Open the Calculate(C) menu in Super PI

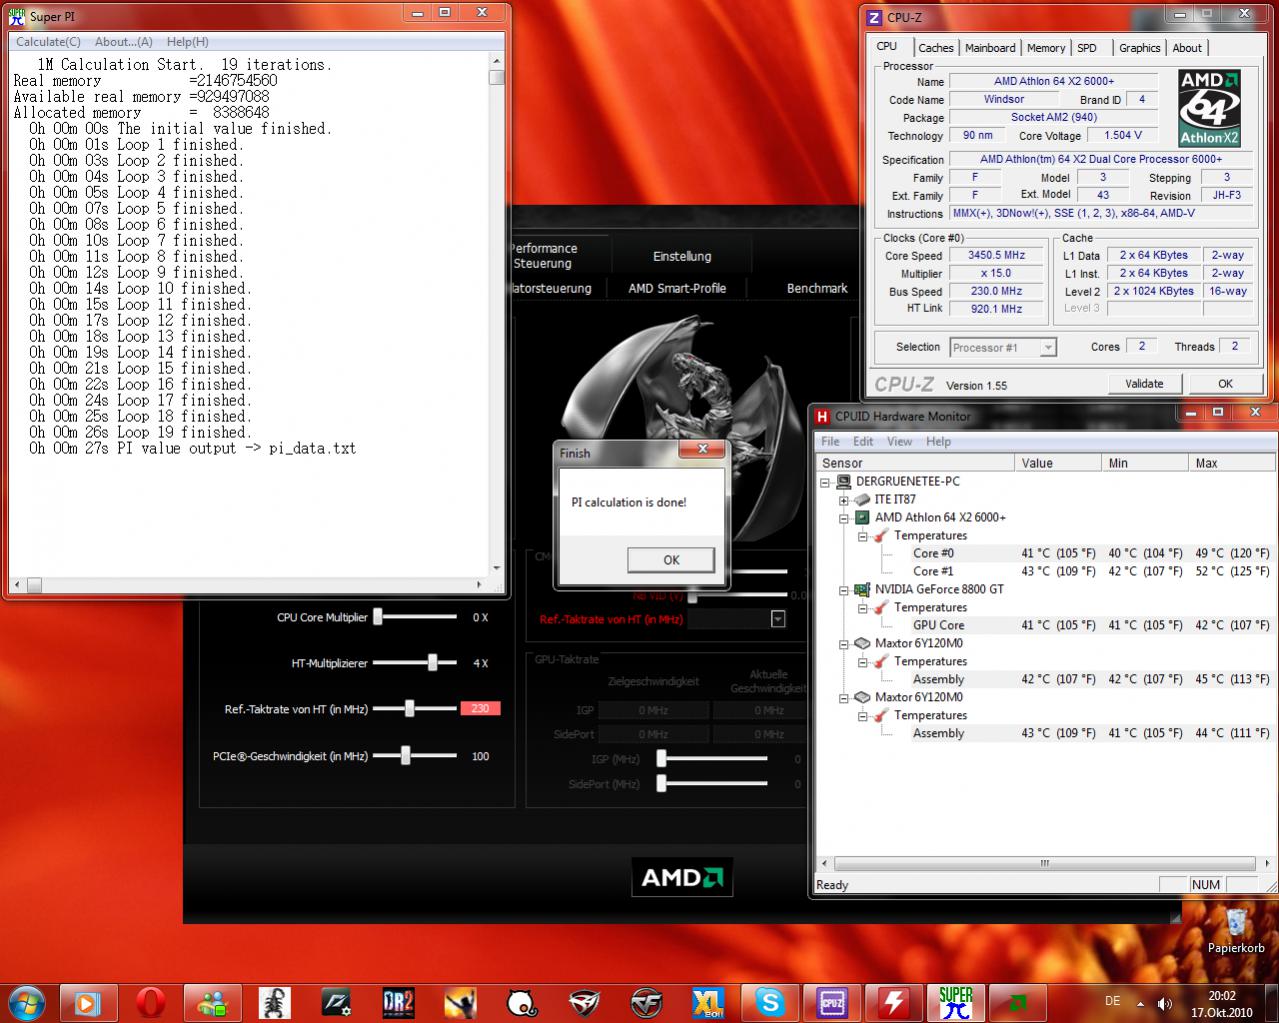48,41
